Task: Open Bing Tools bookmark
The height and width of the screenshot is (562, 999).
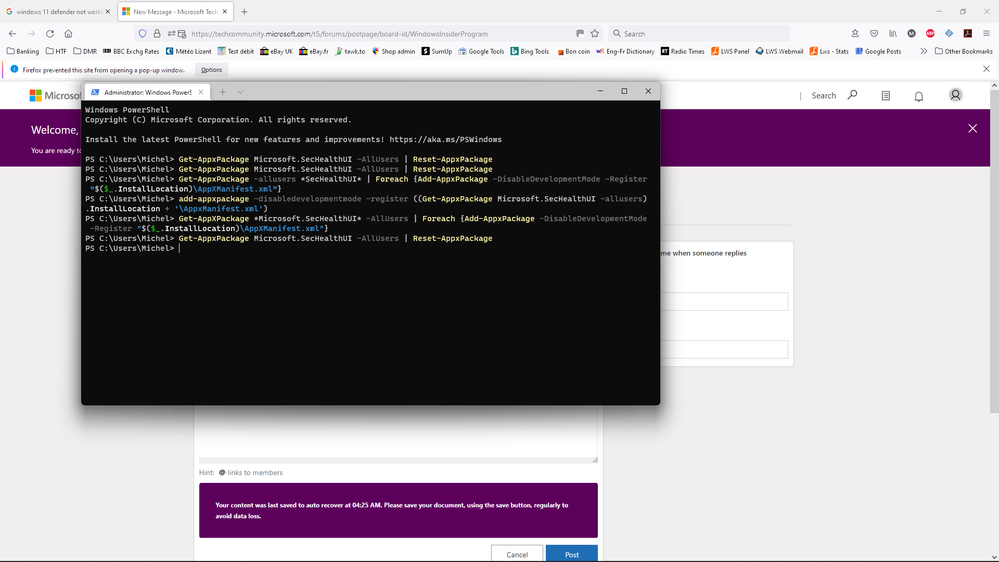Action: pyautogui.click(x=529, y=51)
